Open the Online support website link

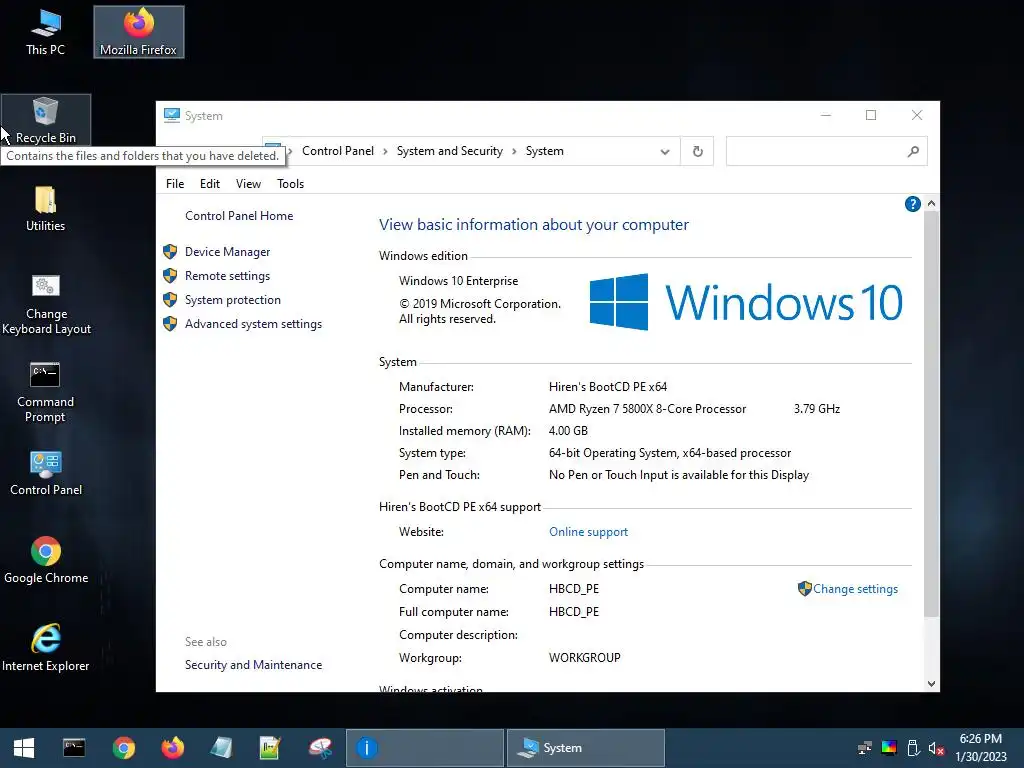588,532
